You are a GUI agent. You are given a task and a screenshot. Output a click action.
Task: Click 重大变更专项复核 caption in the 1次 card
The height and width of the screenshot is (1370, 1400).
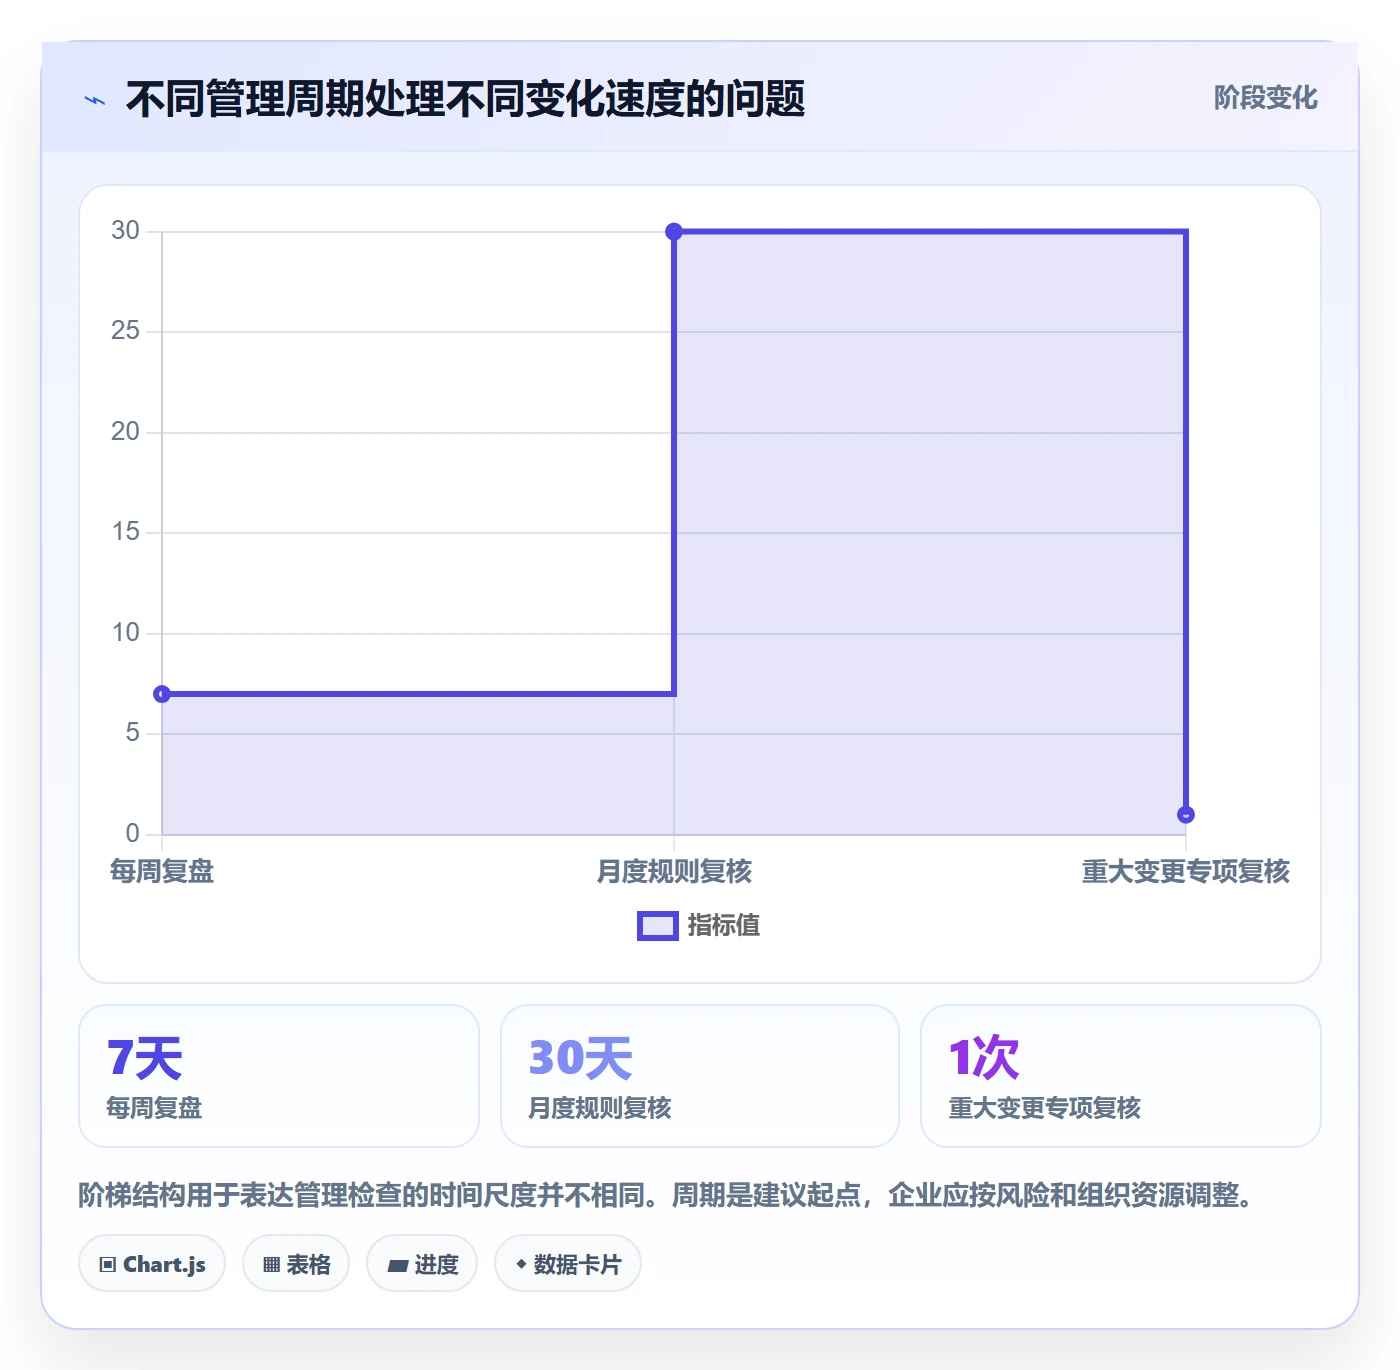click(1045, 1108)
